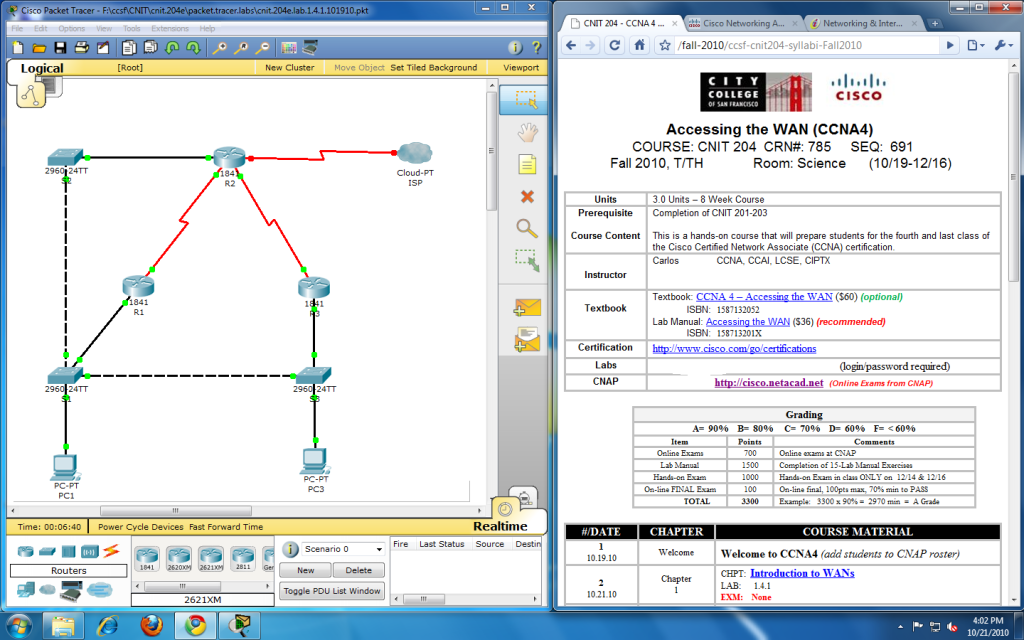Open Windows Explorer from taskbar

coord(63,626)
